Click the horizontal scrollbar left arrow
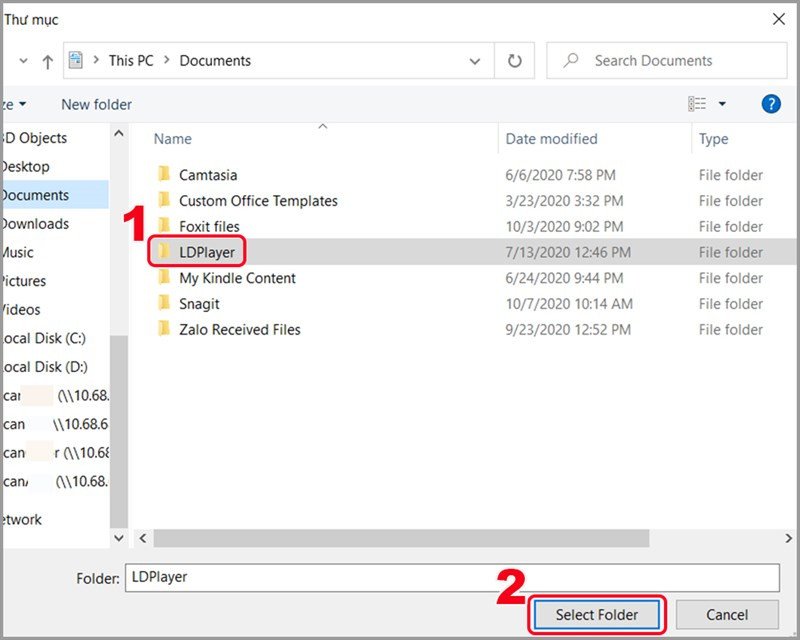This screenshot has width=800, height=640. coord(143,538)
